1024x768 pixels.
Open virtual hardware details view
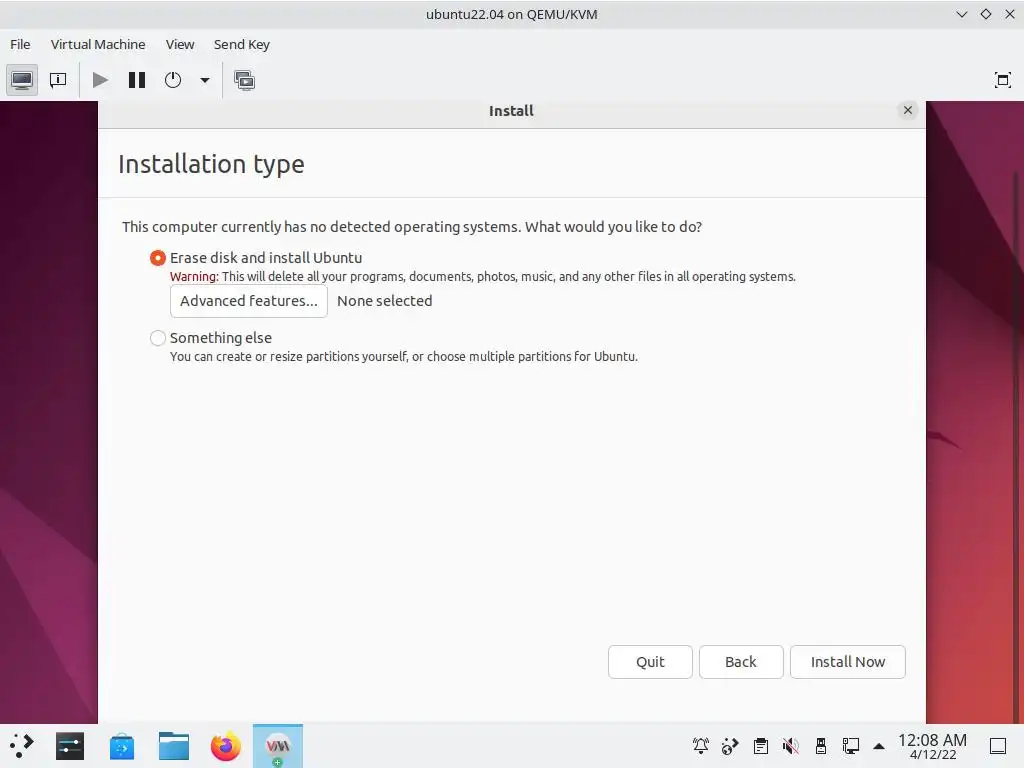click(x=58, y=80)
